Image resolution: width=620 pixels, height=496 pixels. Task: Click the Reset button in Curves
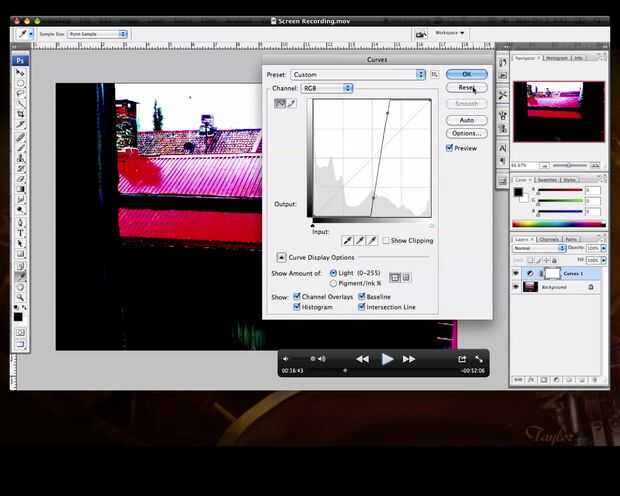click(x=467, y=87)
